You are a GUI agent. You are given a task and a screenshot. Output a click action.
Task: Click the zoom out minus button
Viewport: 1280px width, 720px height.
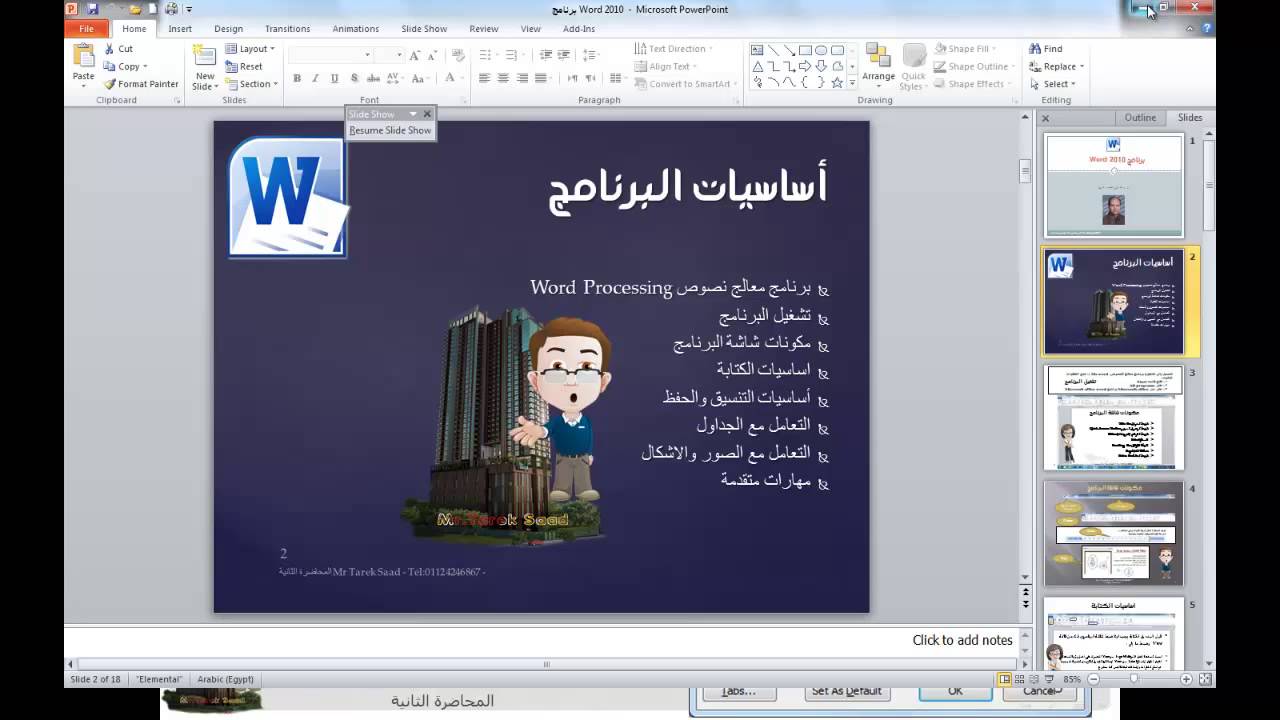click(x=1092, y=679)
